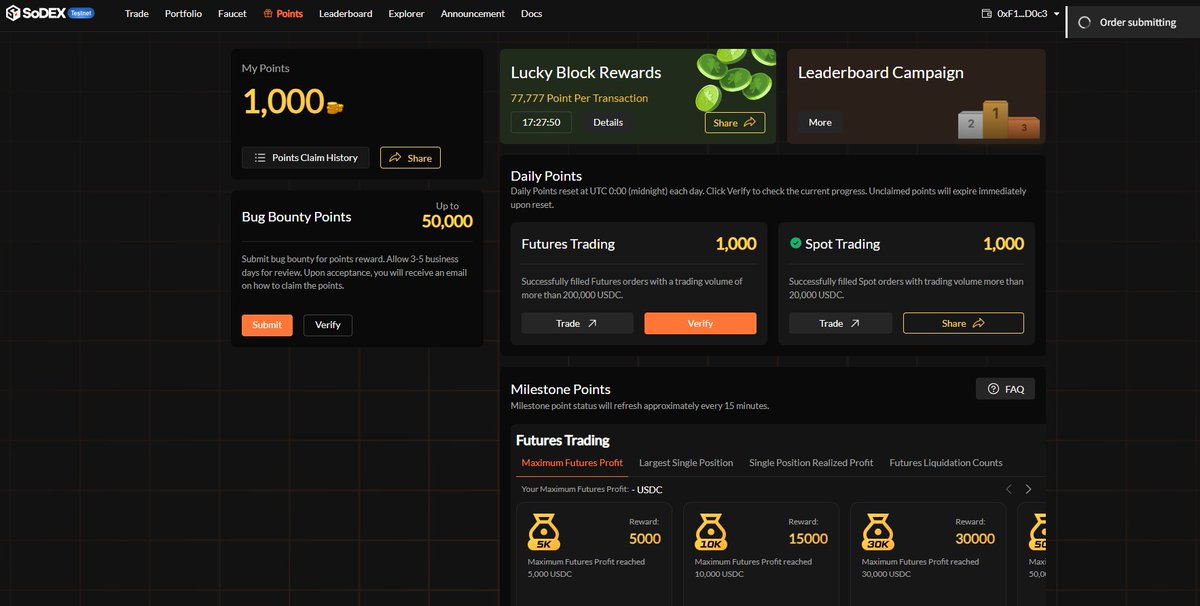Share Lucky Block Rewards
Image resolution: width=1200 pixels, height=606 pixels.
(735, 123)
